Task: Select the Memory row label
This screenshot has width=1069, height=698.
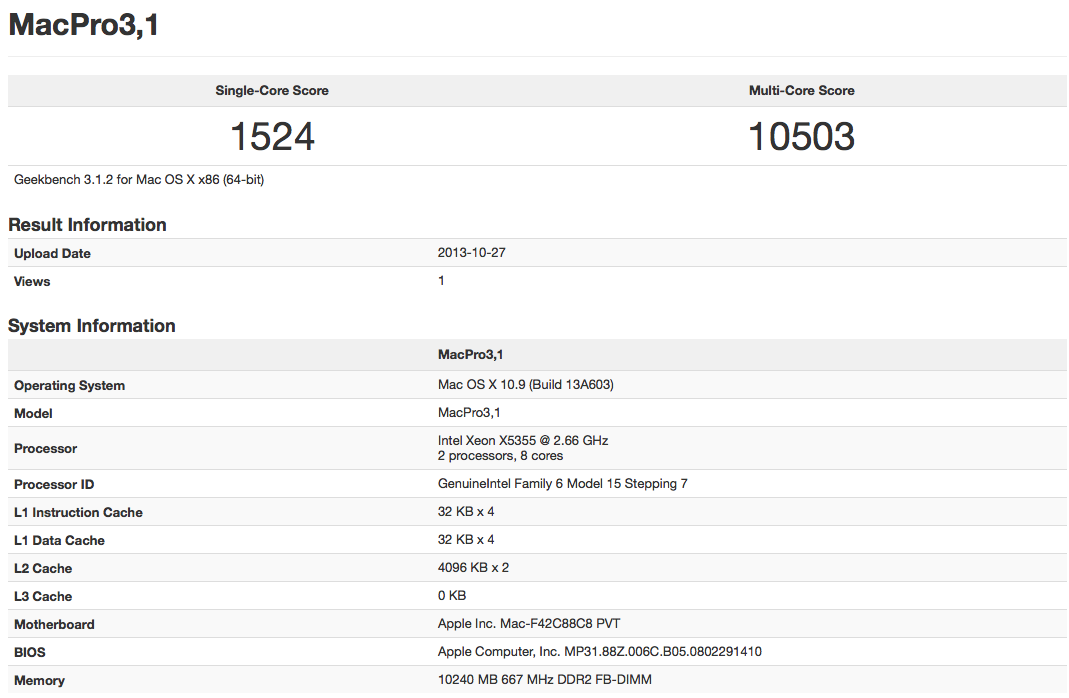Action: click(x=40, y=680)
